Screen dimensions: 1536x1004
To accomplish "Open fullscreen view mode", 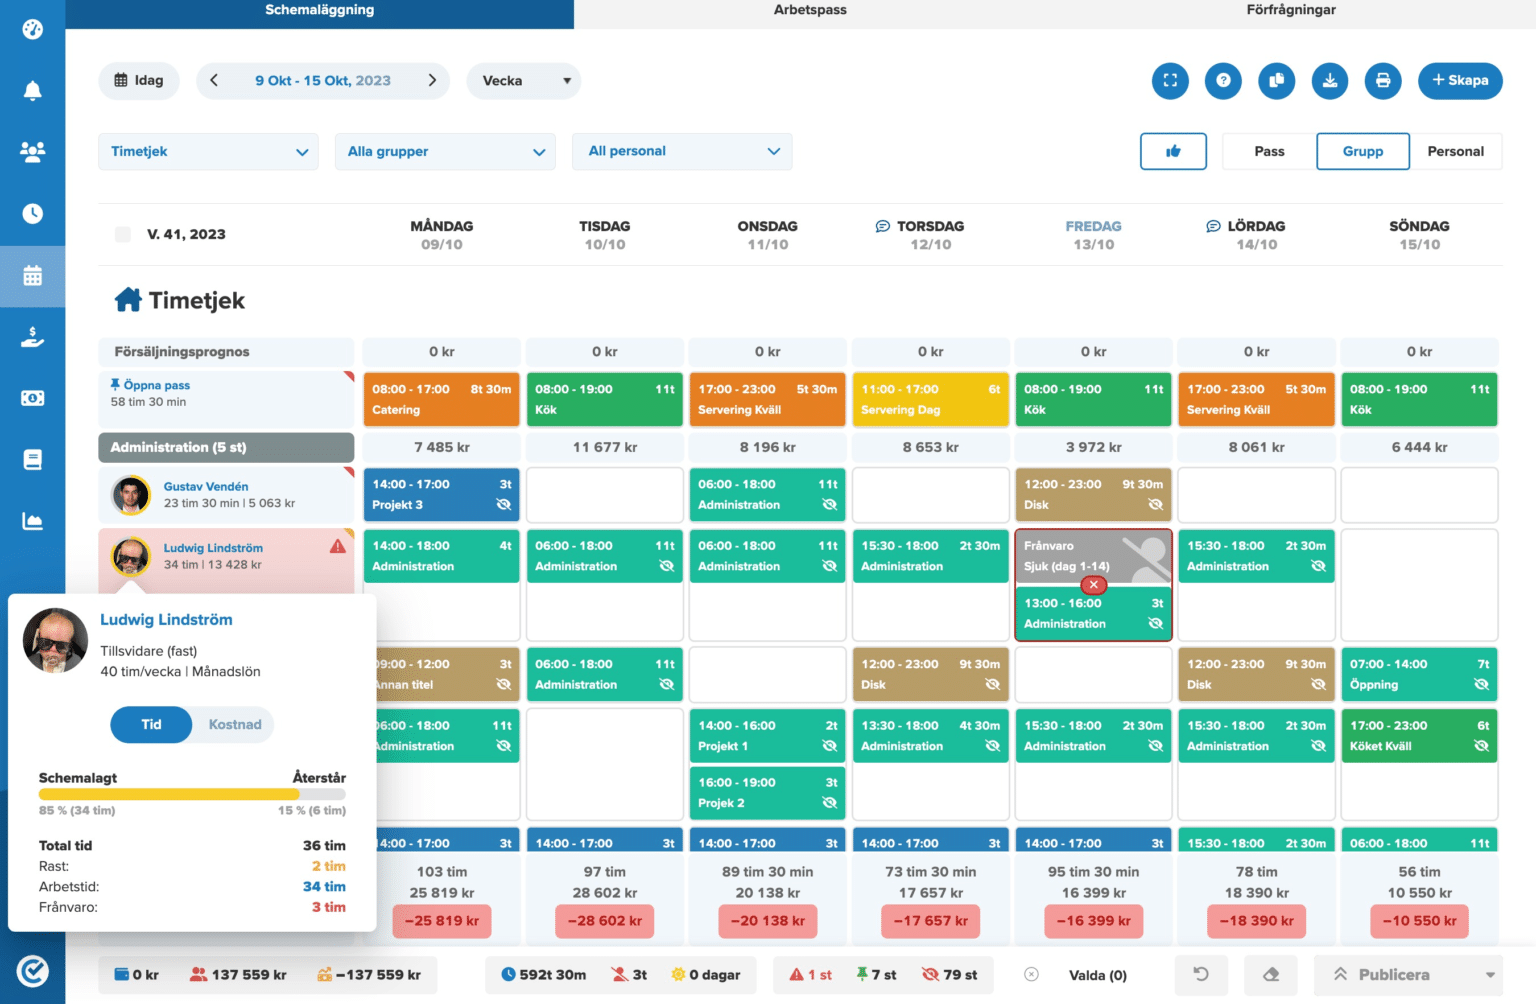I will click(x=1170, y=81).
